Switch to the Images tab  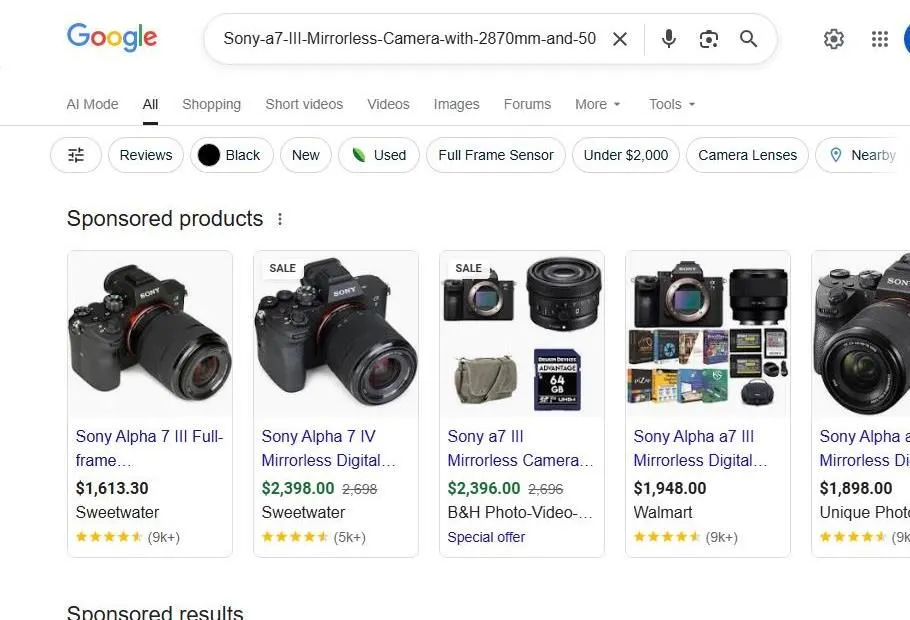(x=456, y=104)
